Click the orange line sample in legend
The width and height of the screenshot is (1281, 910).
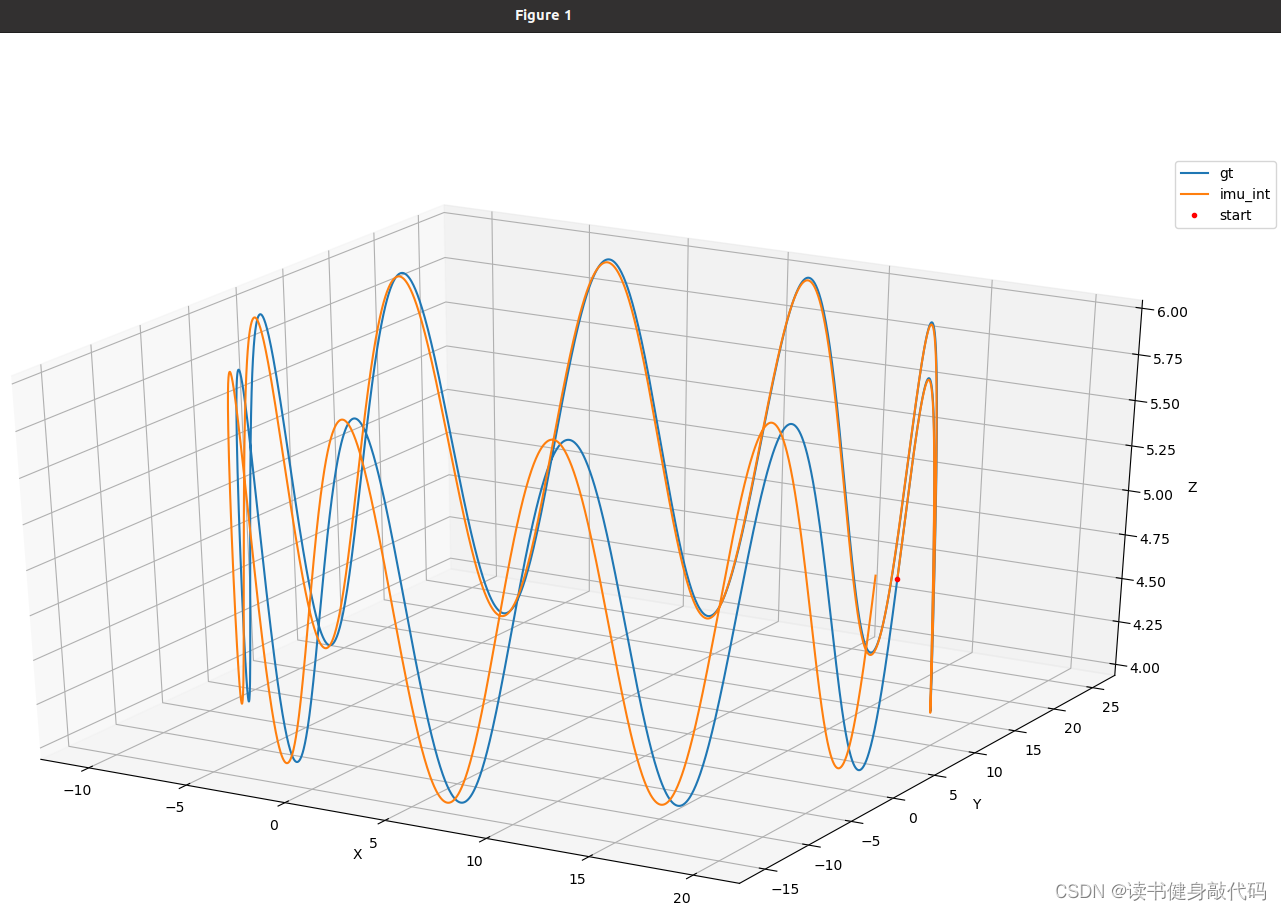pyautogui.click(x=1194, y=195)
